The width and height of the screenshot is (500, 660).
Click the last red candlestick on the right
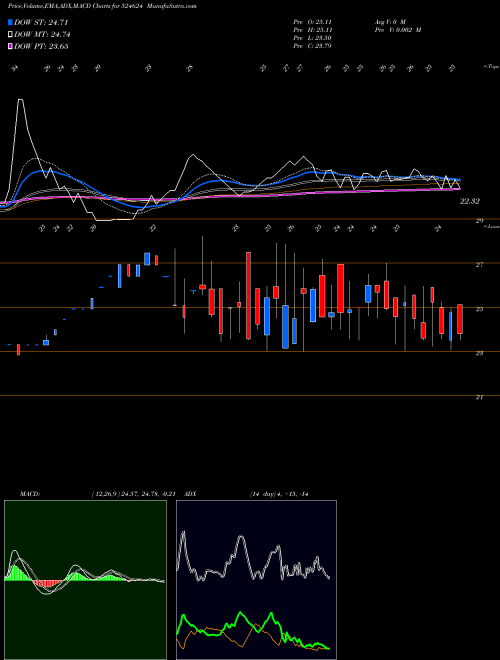coord(460,319)
